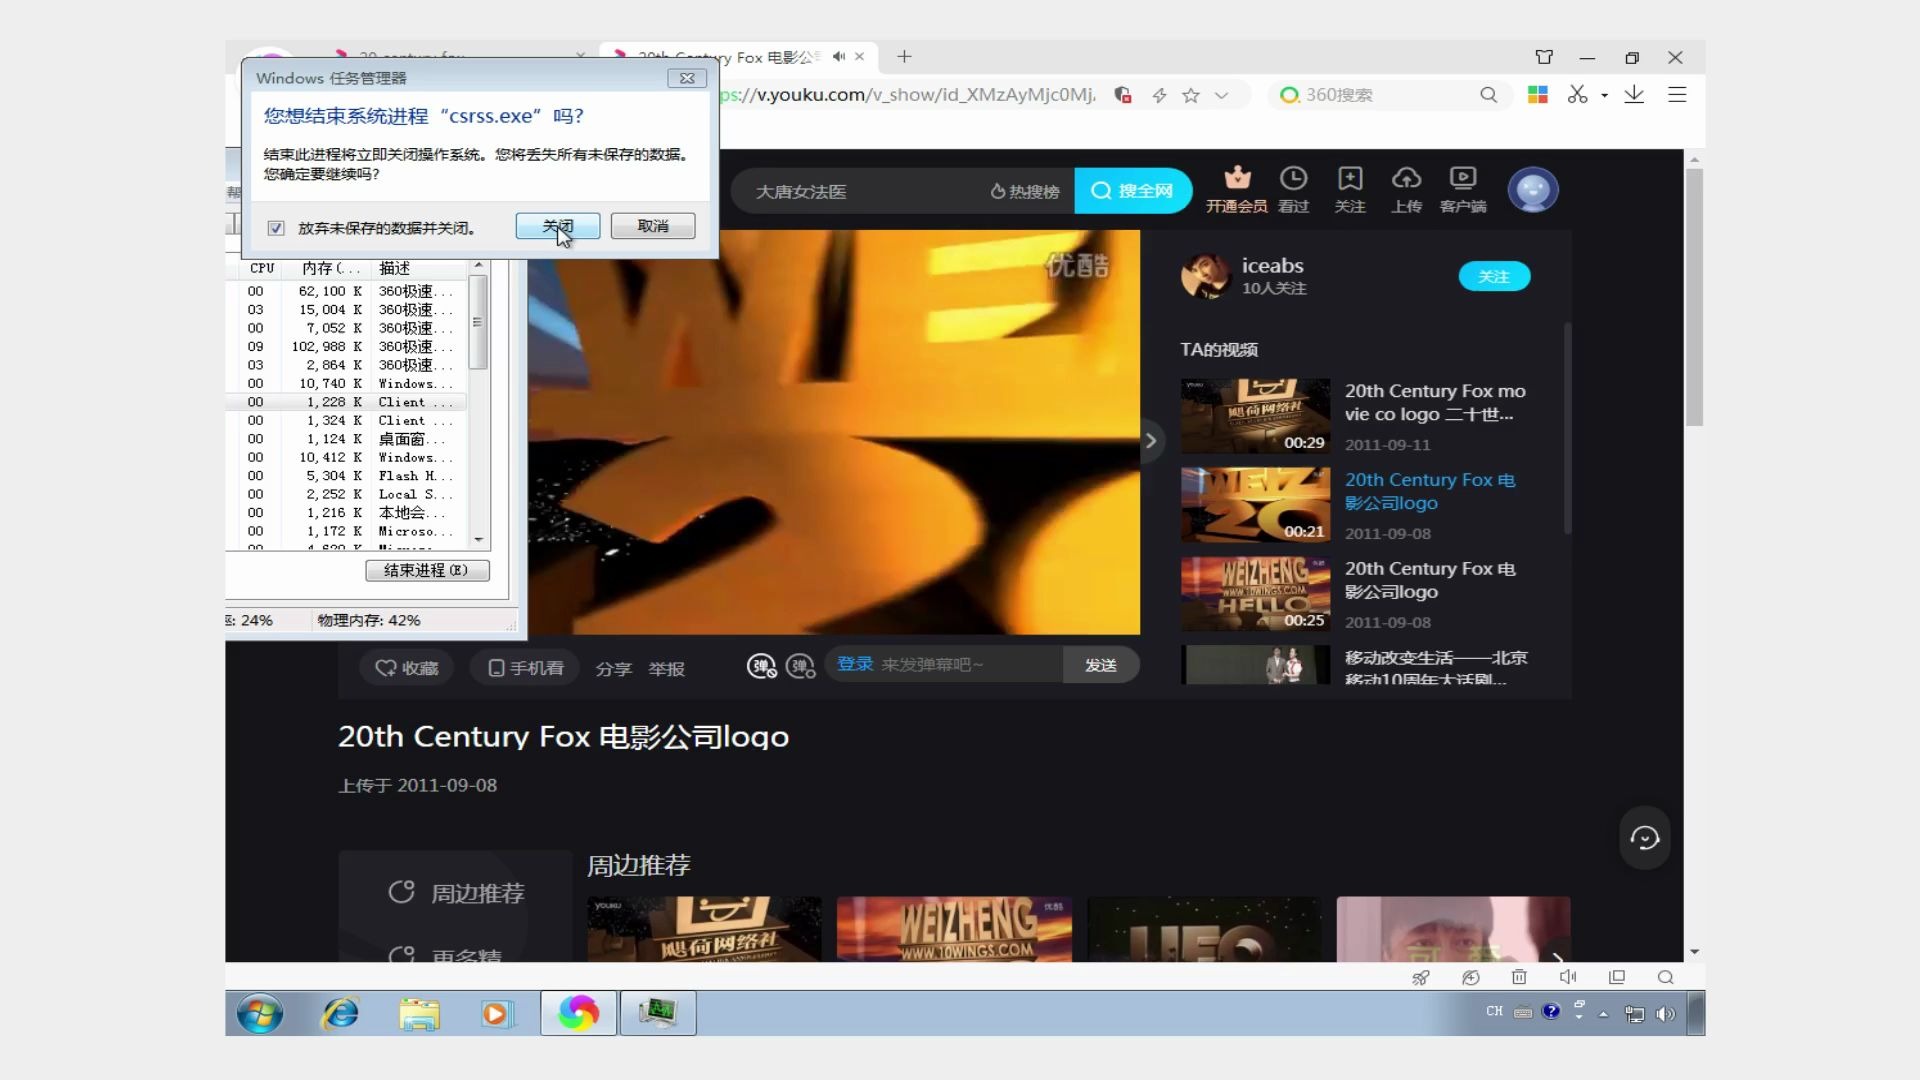Click 发送 to send danmaku
1920x1080 pixels.
pyautogui.click(x=1101, y=665)
